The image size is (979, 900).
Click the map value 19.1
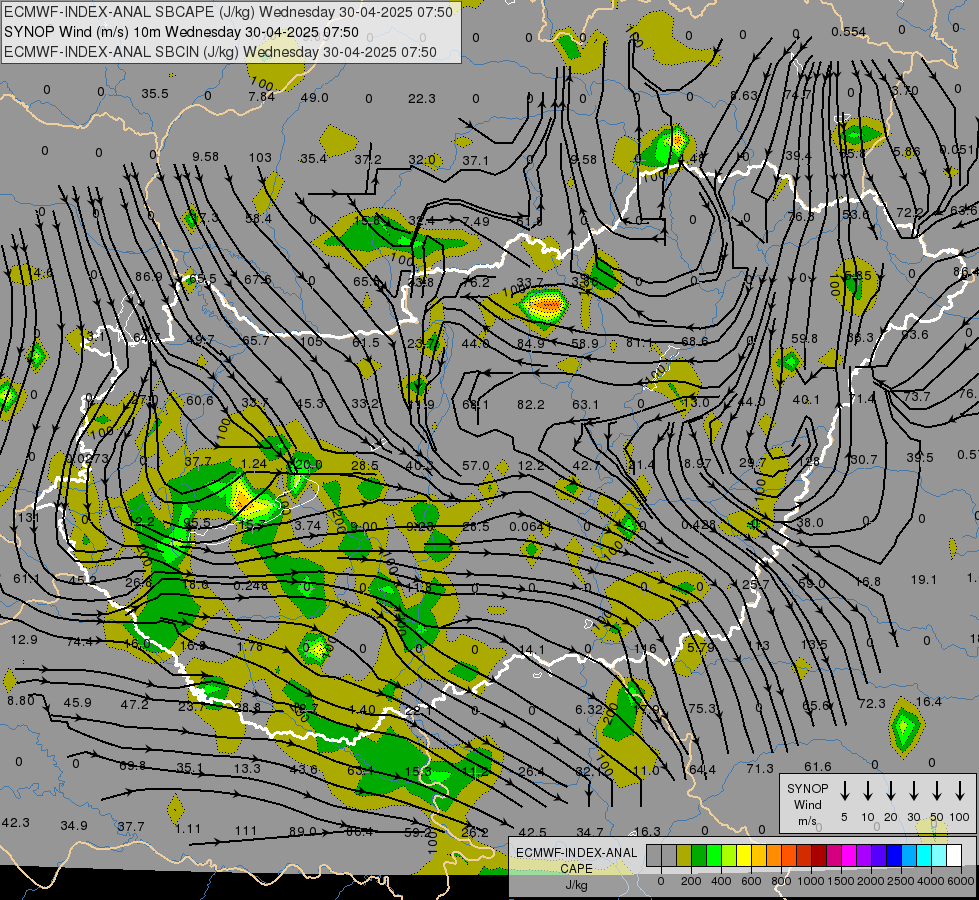point(923,580)
